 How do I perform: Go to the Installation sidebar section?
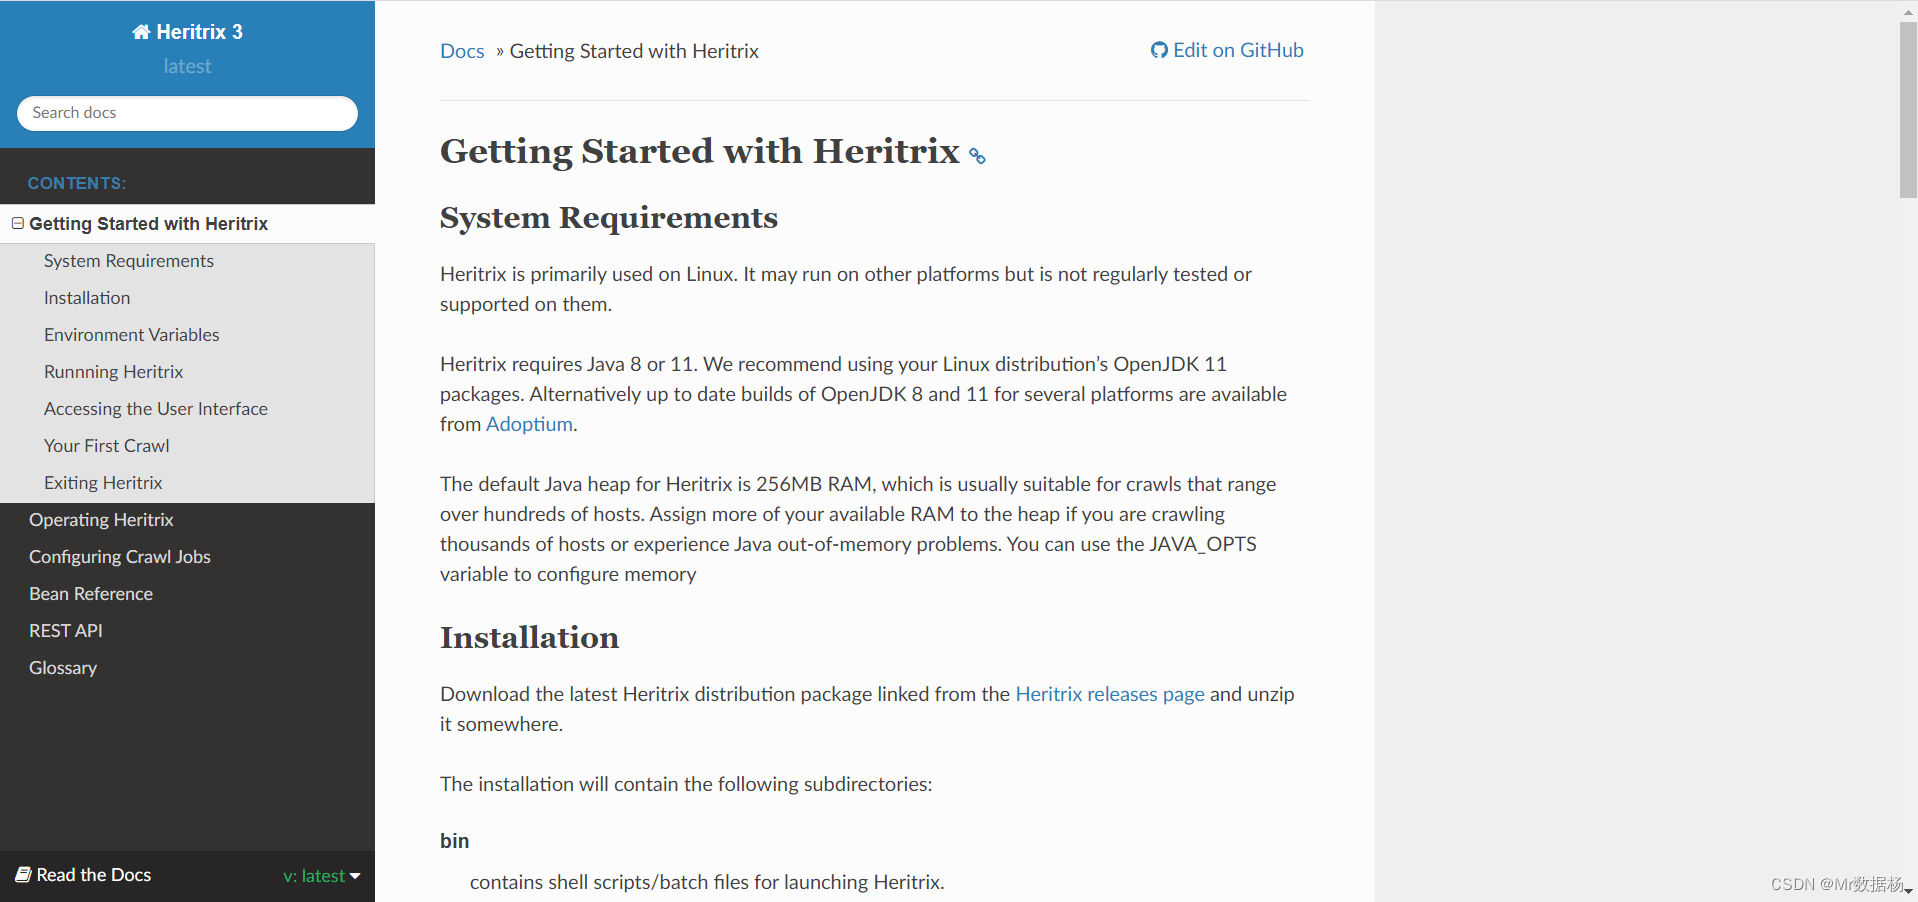point(87,298)
